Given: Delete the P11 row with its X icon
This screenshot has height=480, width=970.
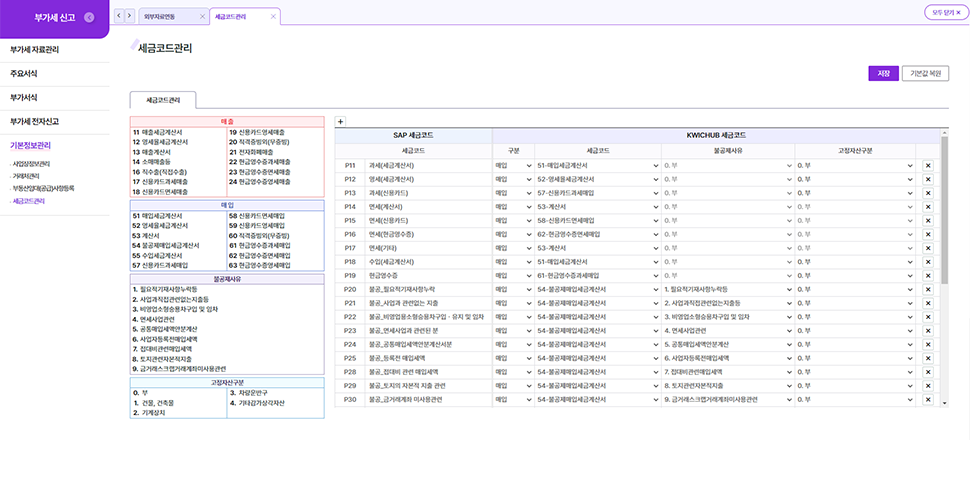Looking at the screenshot, I should click(928, 165).
